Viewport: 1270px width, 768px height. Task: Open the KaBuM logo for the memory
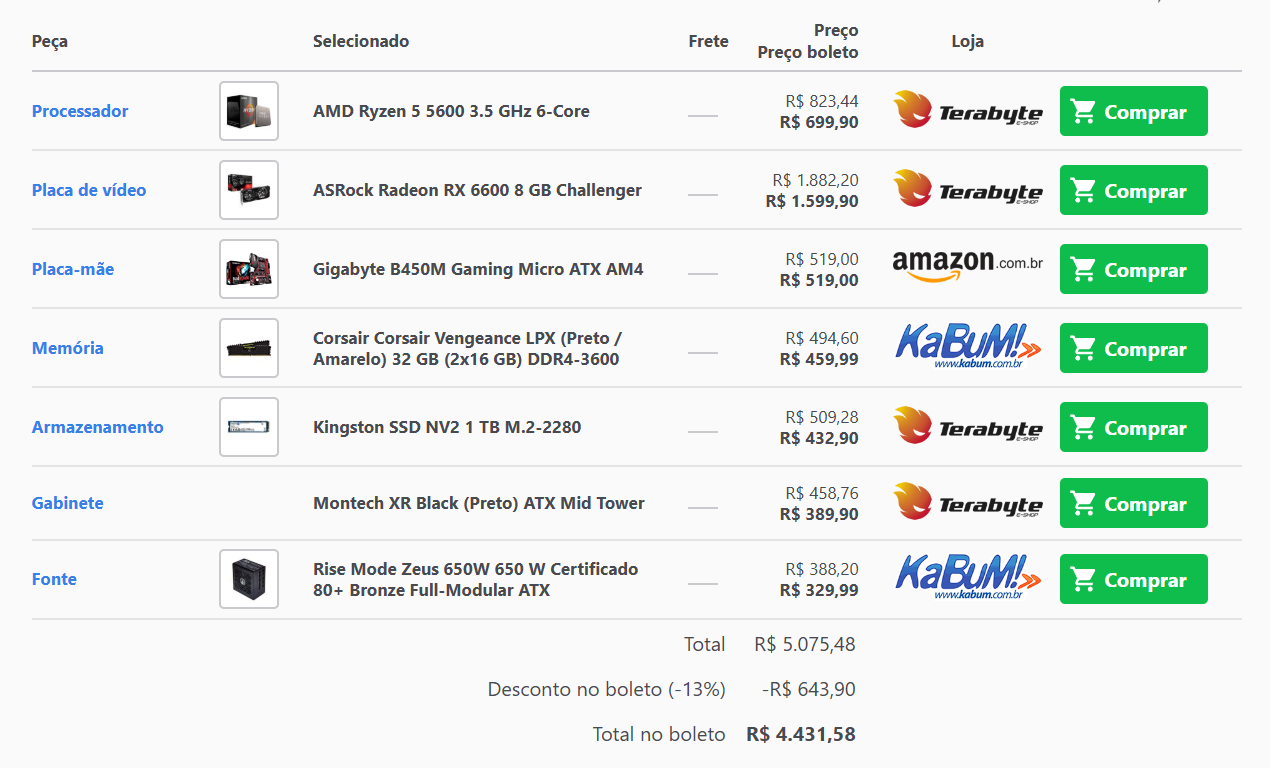coord(968,346)
